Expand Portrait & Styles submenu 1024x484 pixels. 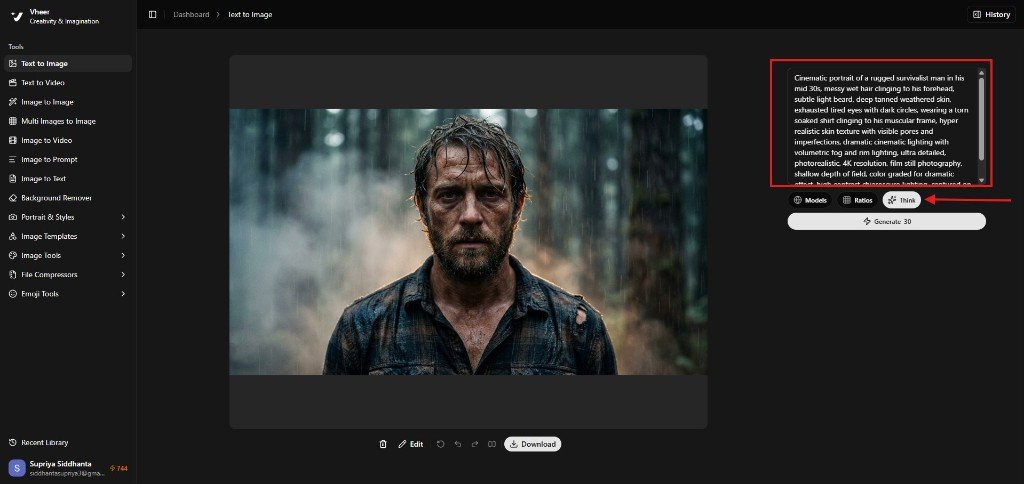click(x=123, y=217)
